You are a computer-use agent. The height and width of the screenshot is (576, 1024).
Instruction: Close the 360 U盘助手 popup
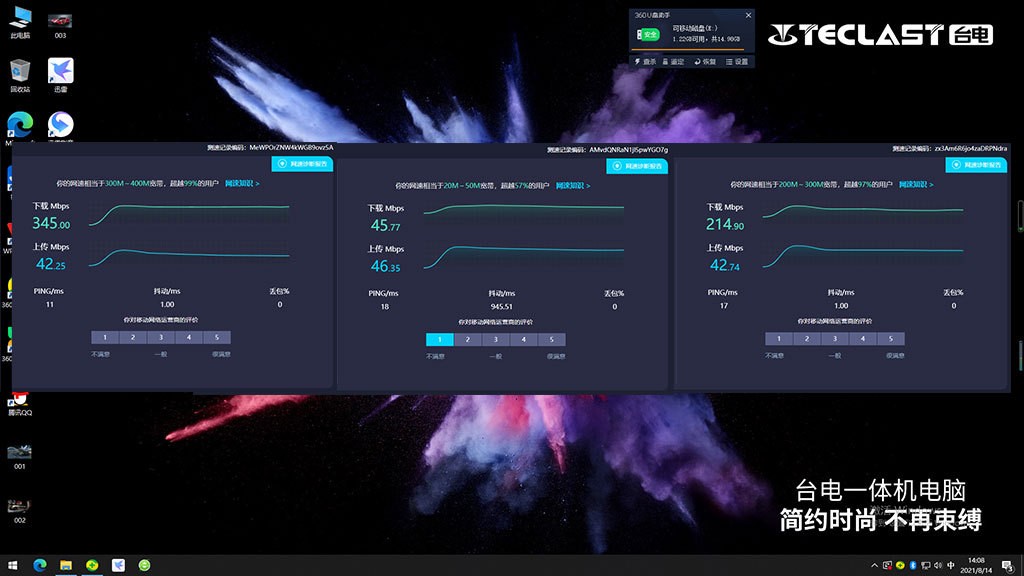[748, 15]
